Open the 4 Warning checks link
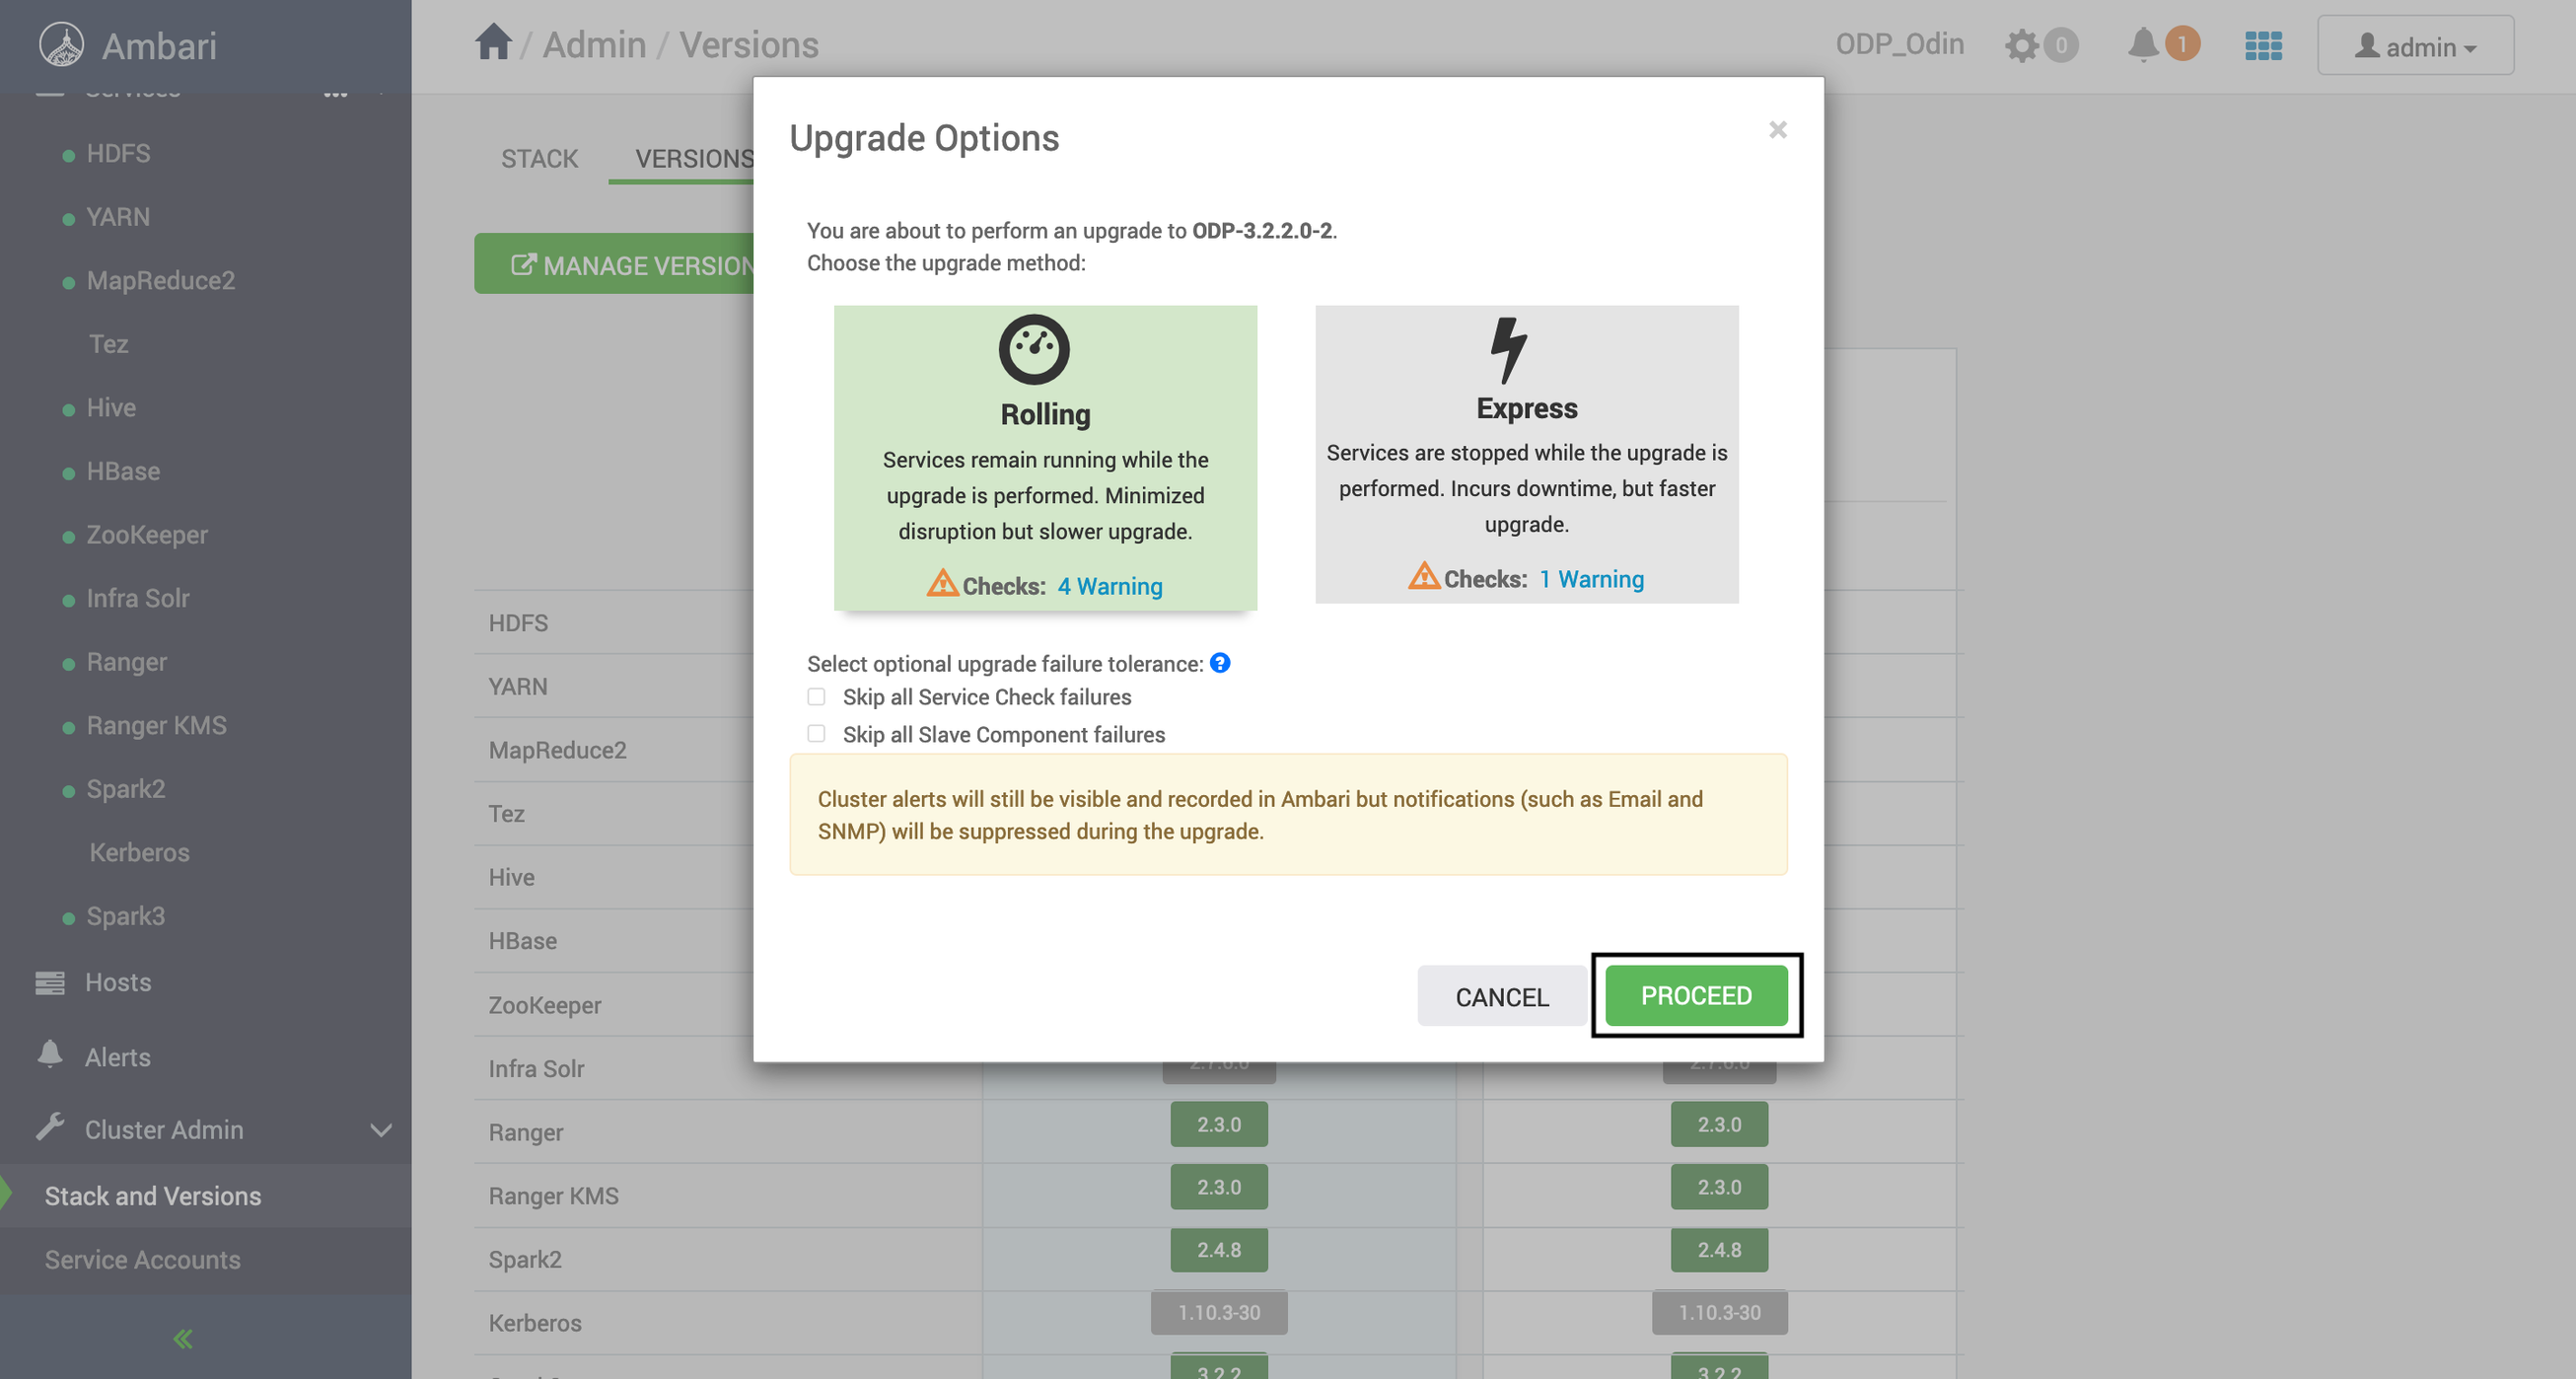The width and height of the screenshot is (2576, 1379). point(1110,585)
